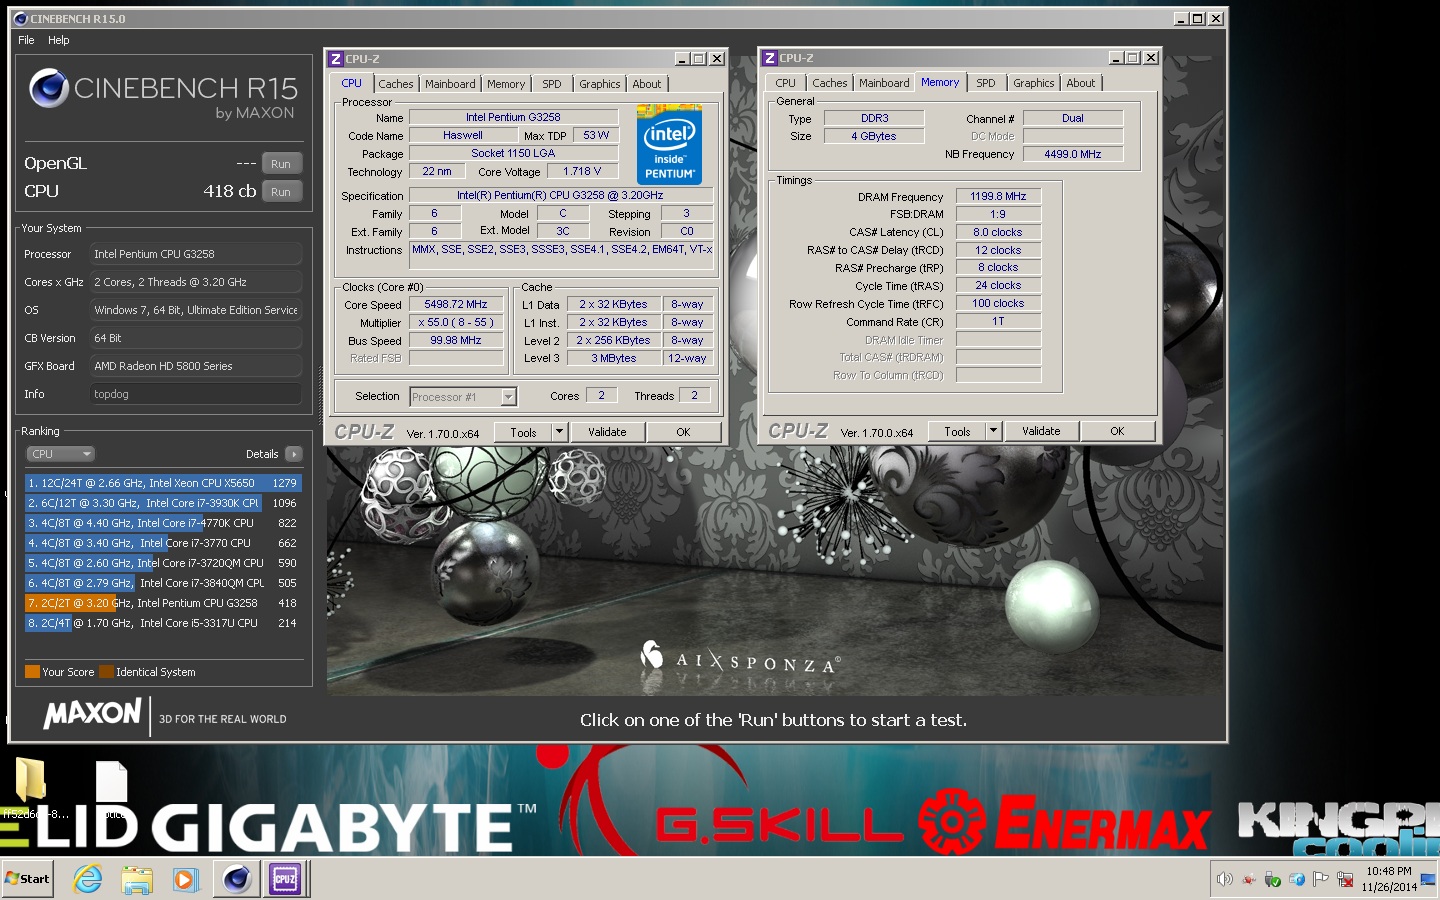Select highlighted ranking entry Intel Pentium G3258
Image resolution: width=1440 pixels, height=900 pixels.
tap(163, 603)
